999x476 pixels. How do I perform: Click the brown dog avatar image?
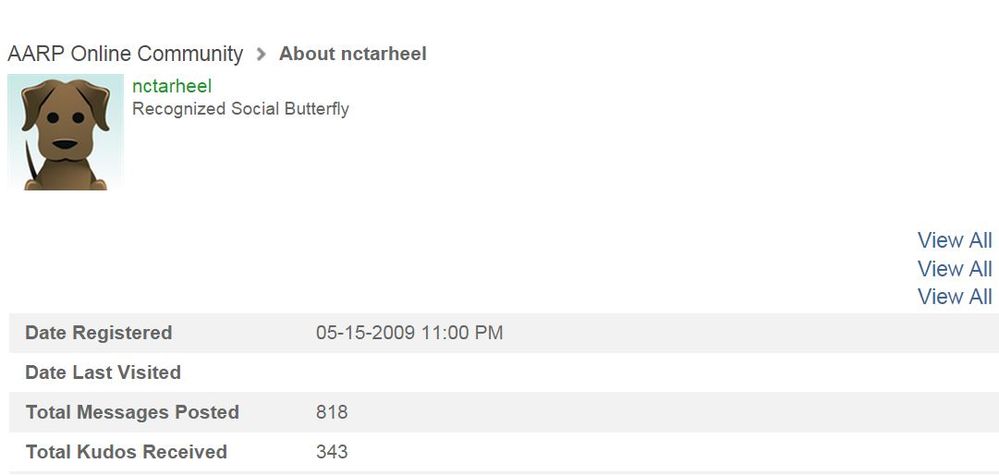(65, 132)
